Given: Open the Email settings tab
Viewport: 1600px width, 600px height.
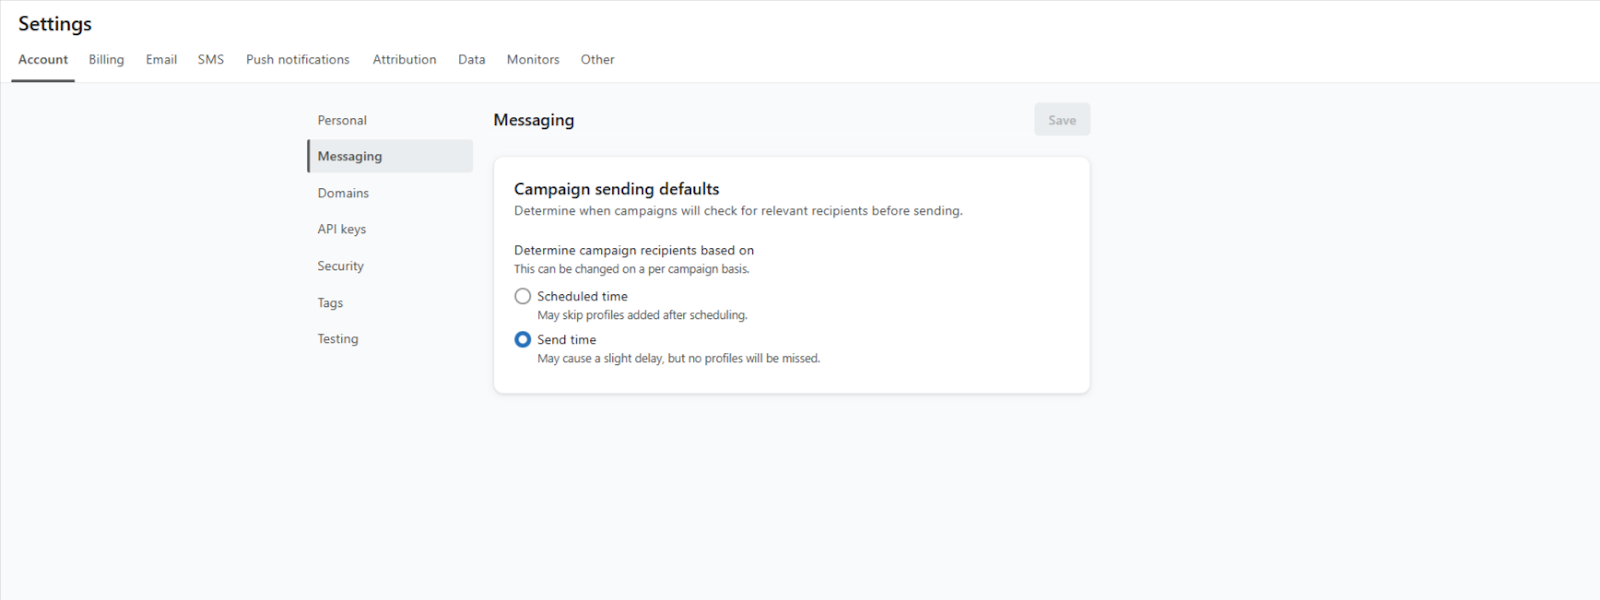Looking at the screenshot, I should click(x=161, y=60).
